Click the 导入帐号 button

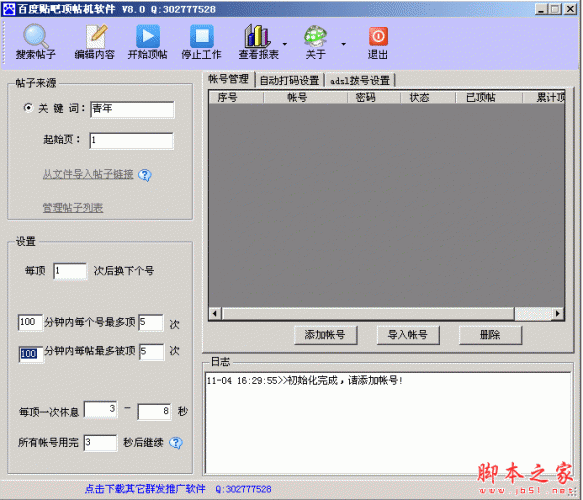[408, 335]
